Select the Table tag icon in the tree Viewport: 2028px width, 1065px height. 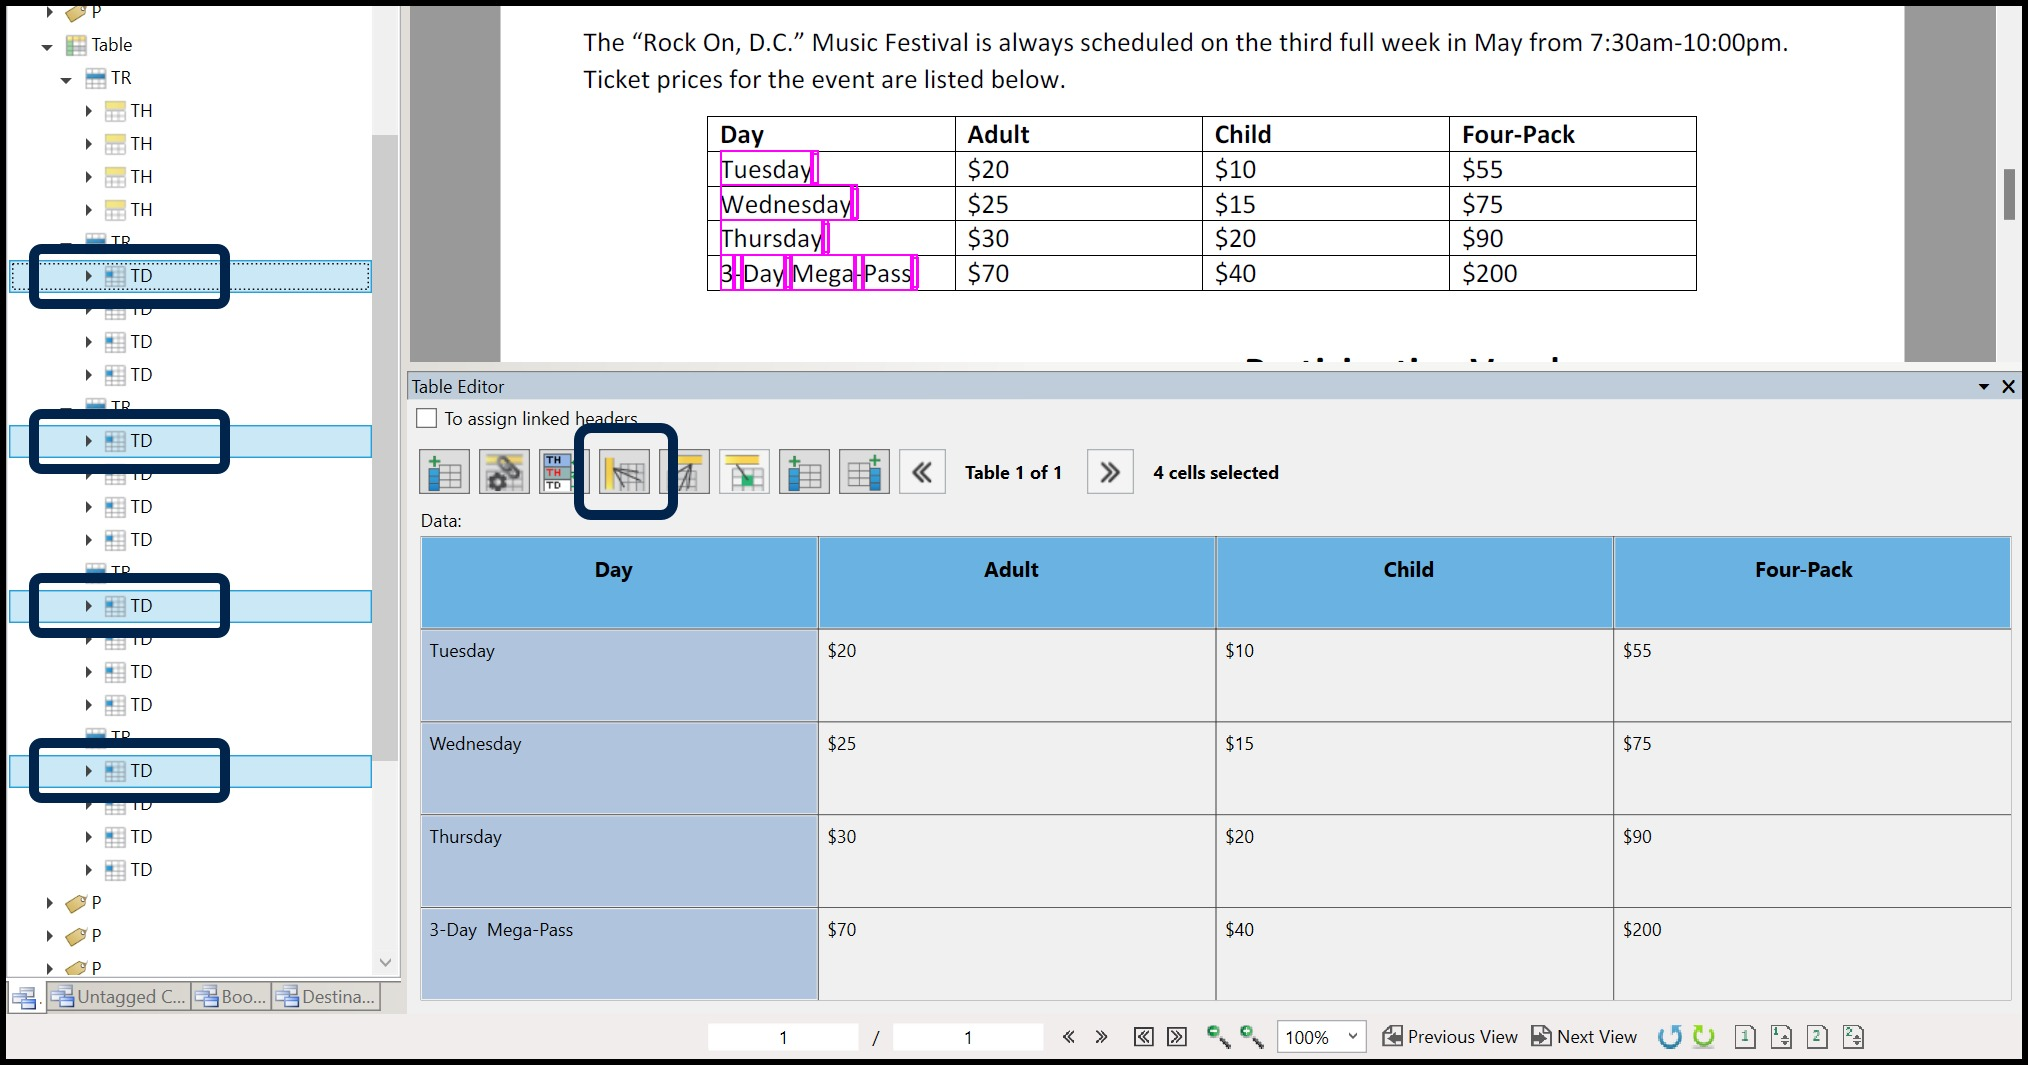click(x=76, y=45)
